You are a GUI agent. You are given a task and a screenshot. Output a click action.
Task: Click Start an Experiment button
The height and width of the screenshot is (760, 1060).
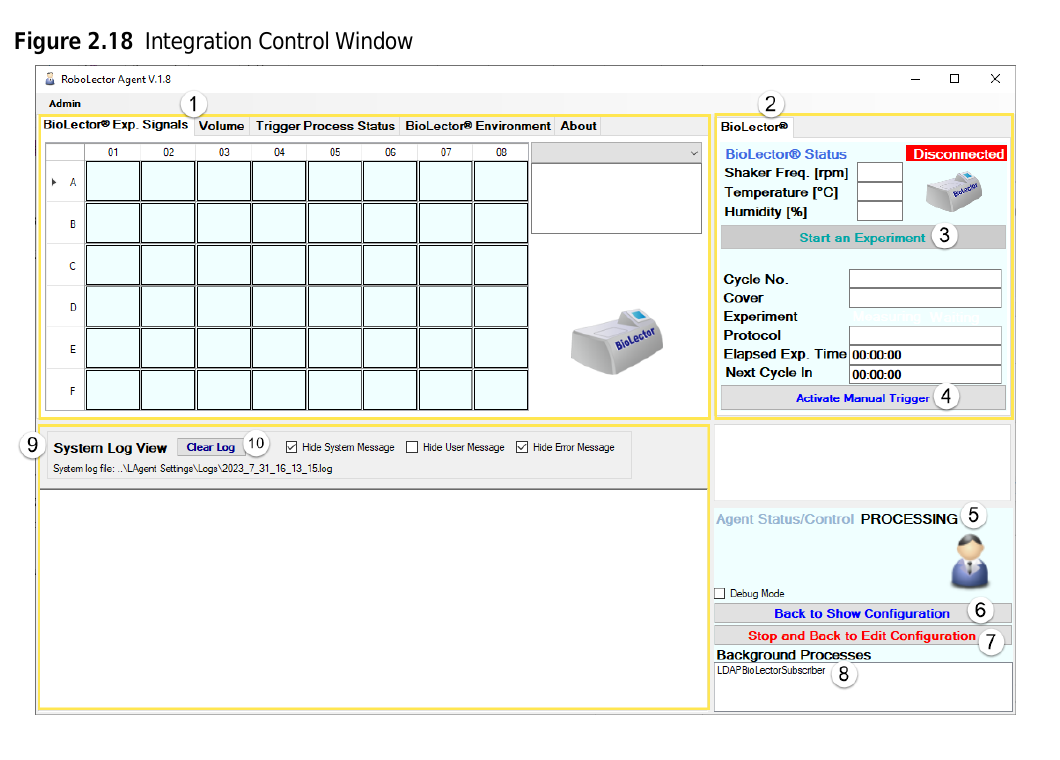coord(863,237)
